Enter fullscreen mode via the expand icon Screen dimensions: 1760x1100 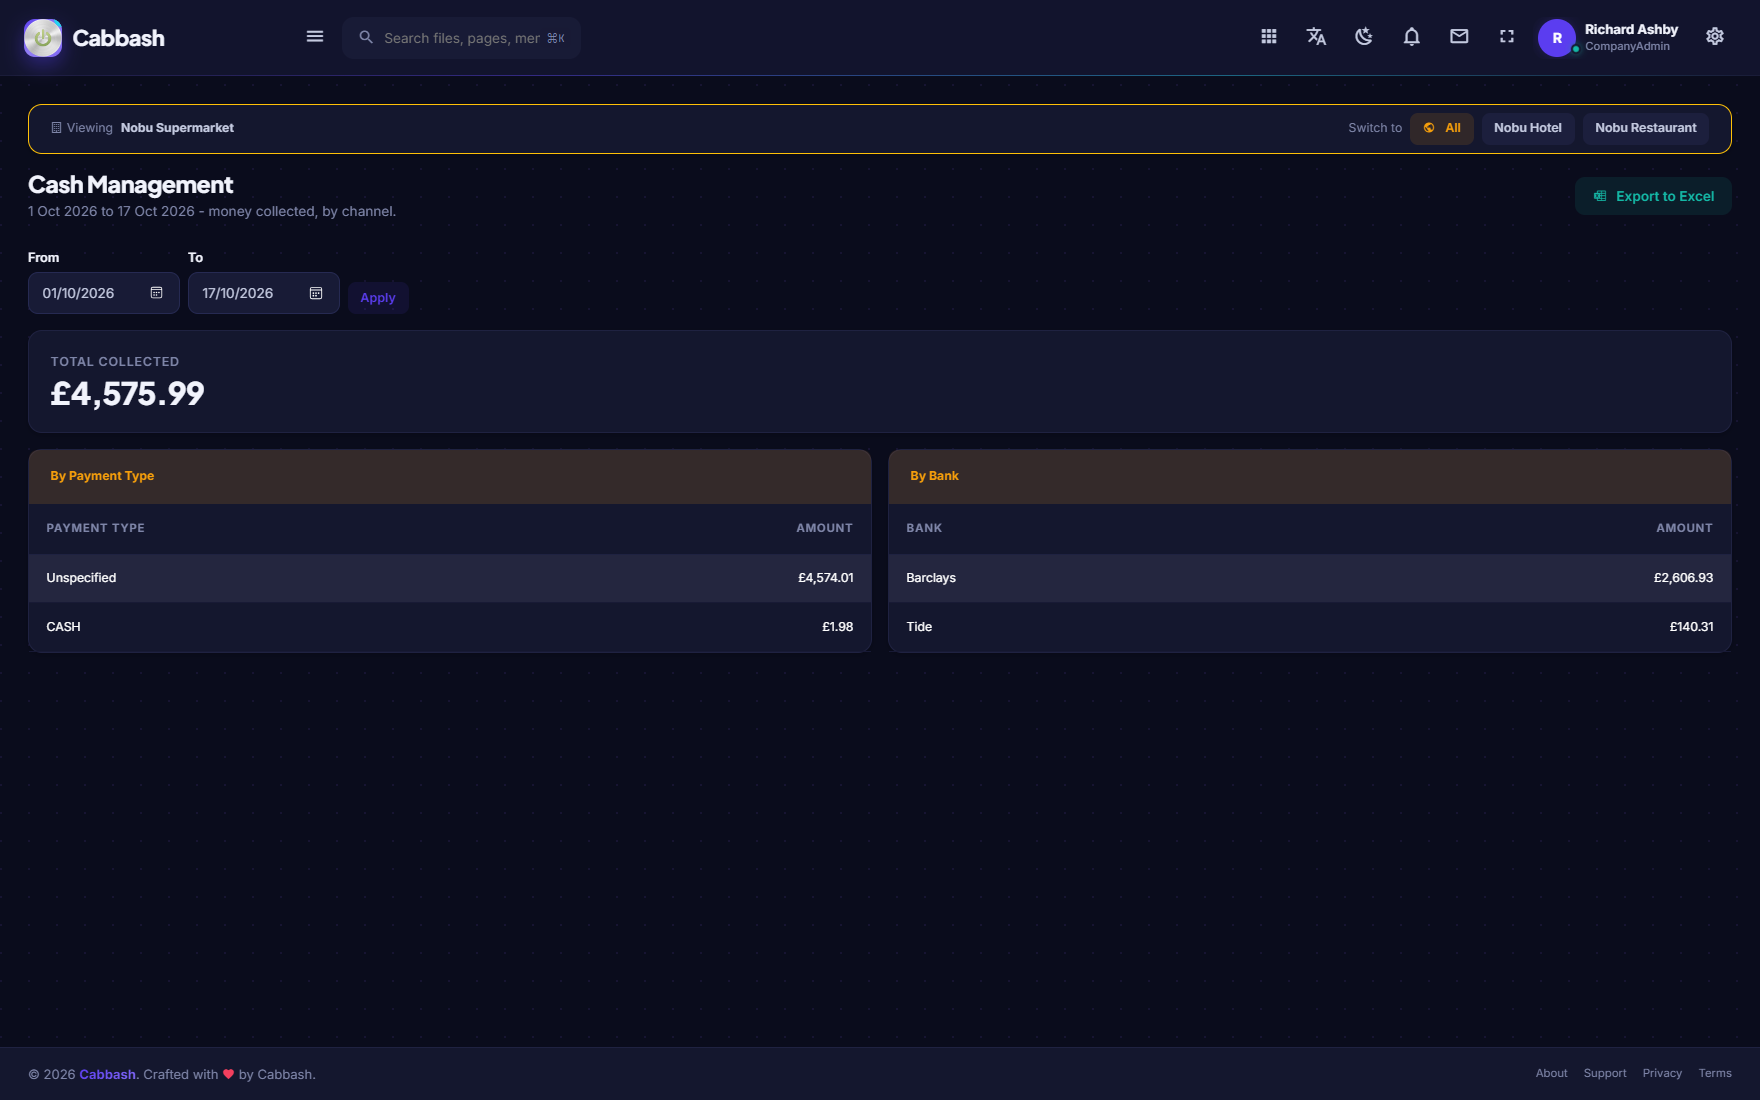1507,37
